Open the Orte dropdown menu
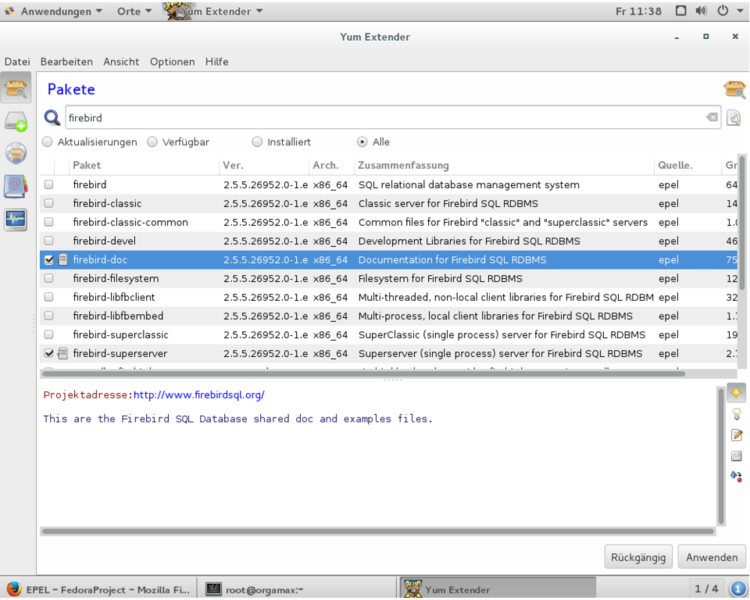 click(x=134, y=11)
